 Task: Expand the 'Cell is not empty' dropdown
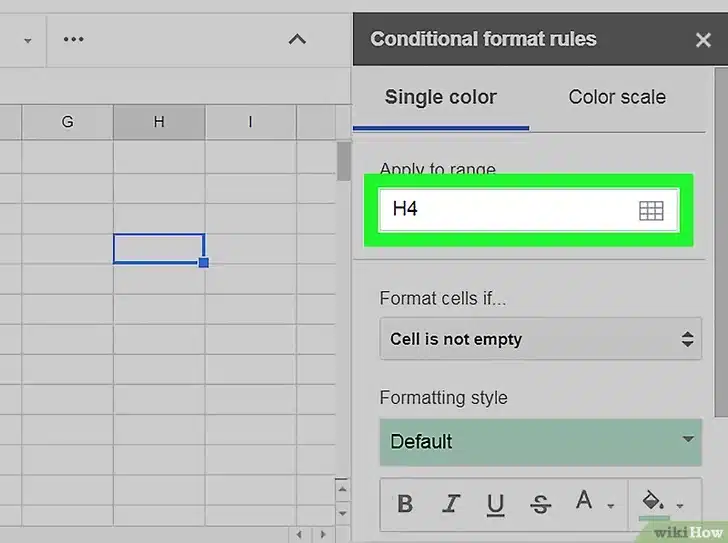point(541,339)
